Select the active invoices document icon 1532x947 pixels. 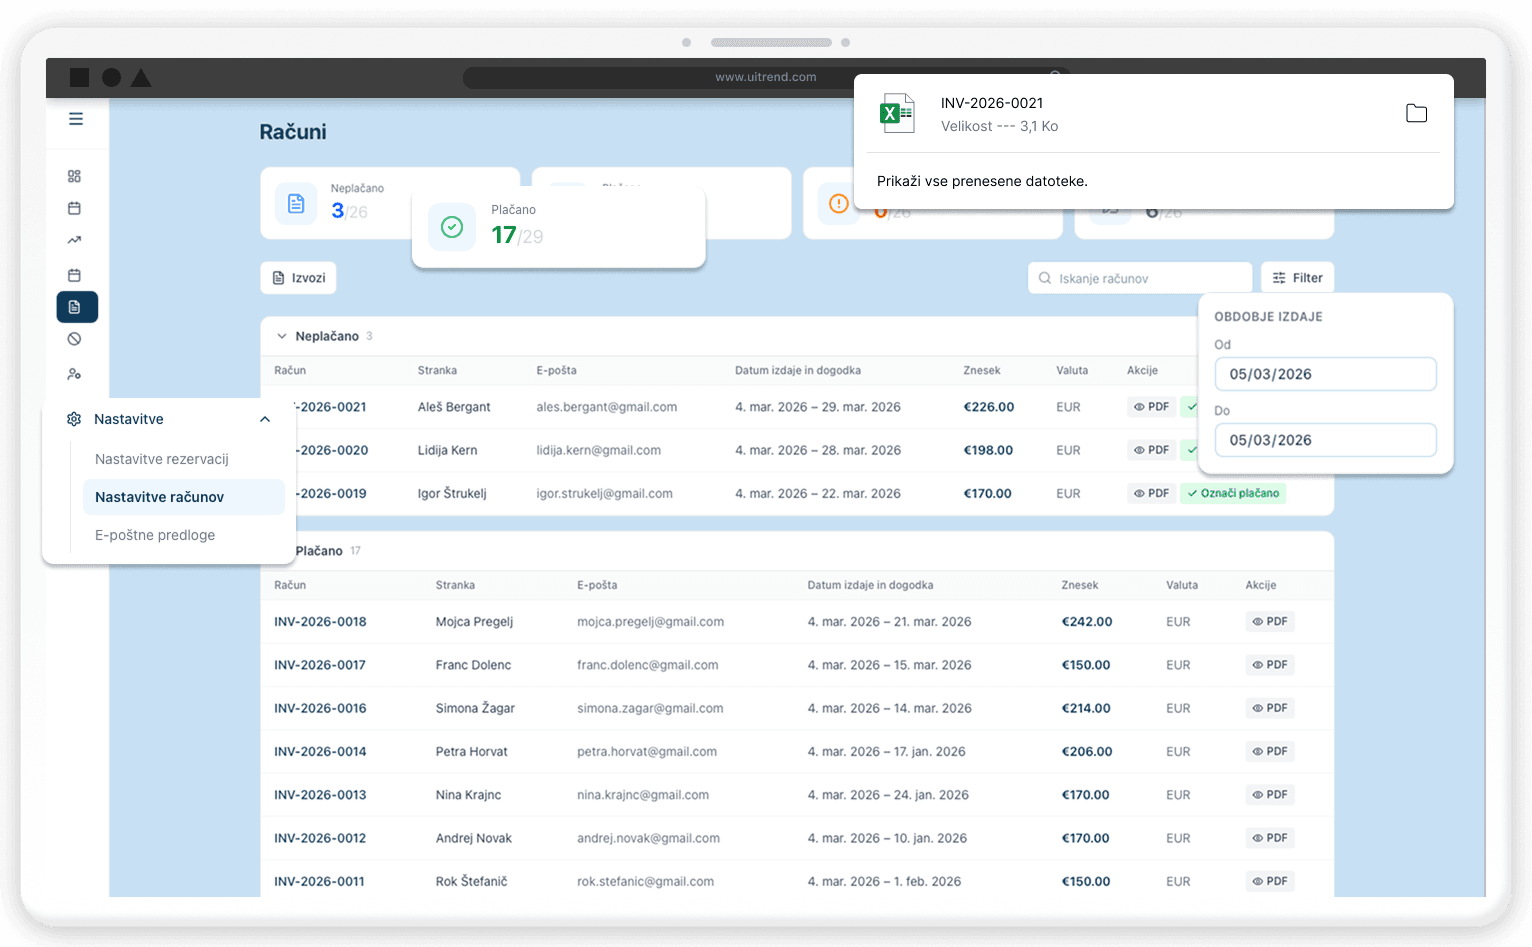point(77,307)
